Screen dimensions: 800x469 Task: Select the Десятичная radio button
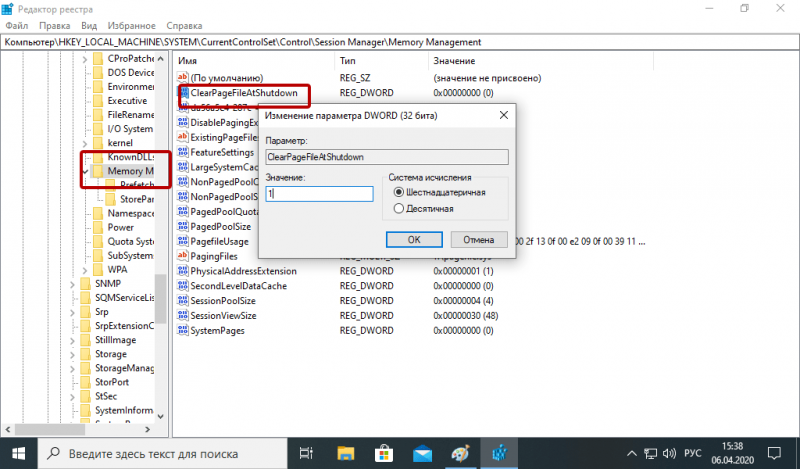(399, 208)
